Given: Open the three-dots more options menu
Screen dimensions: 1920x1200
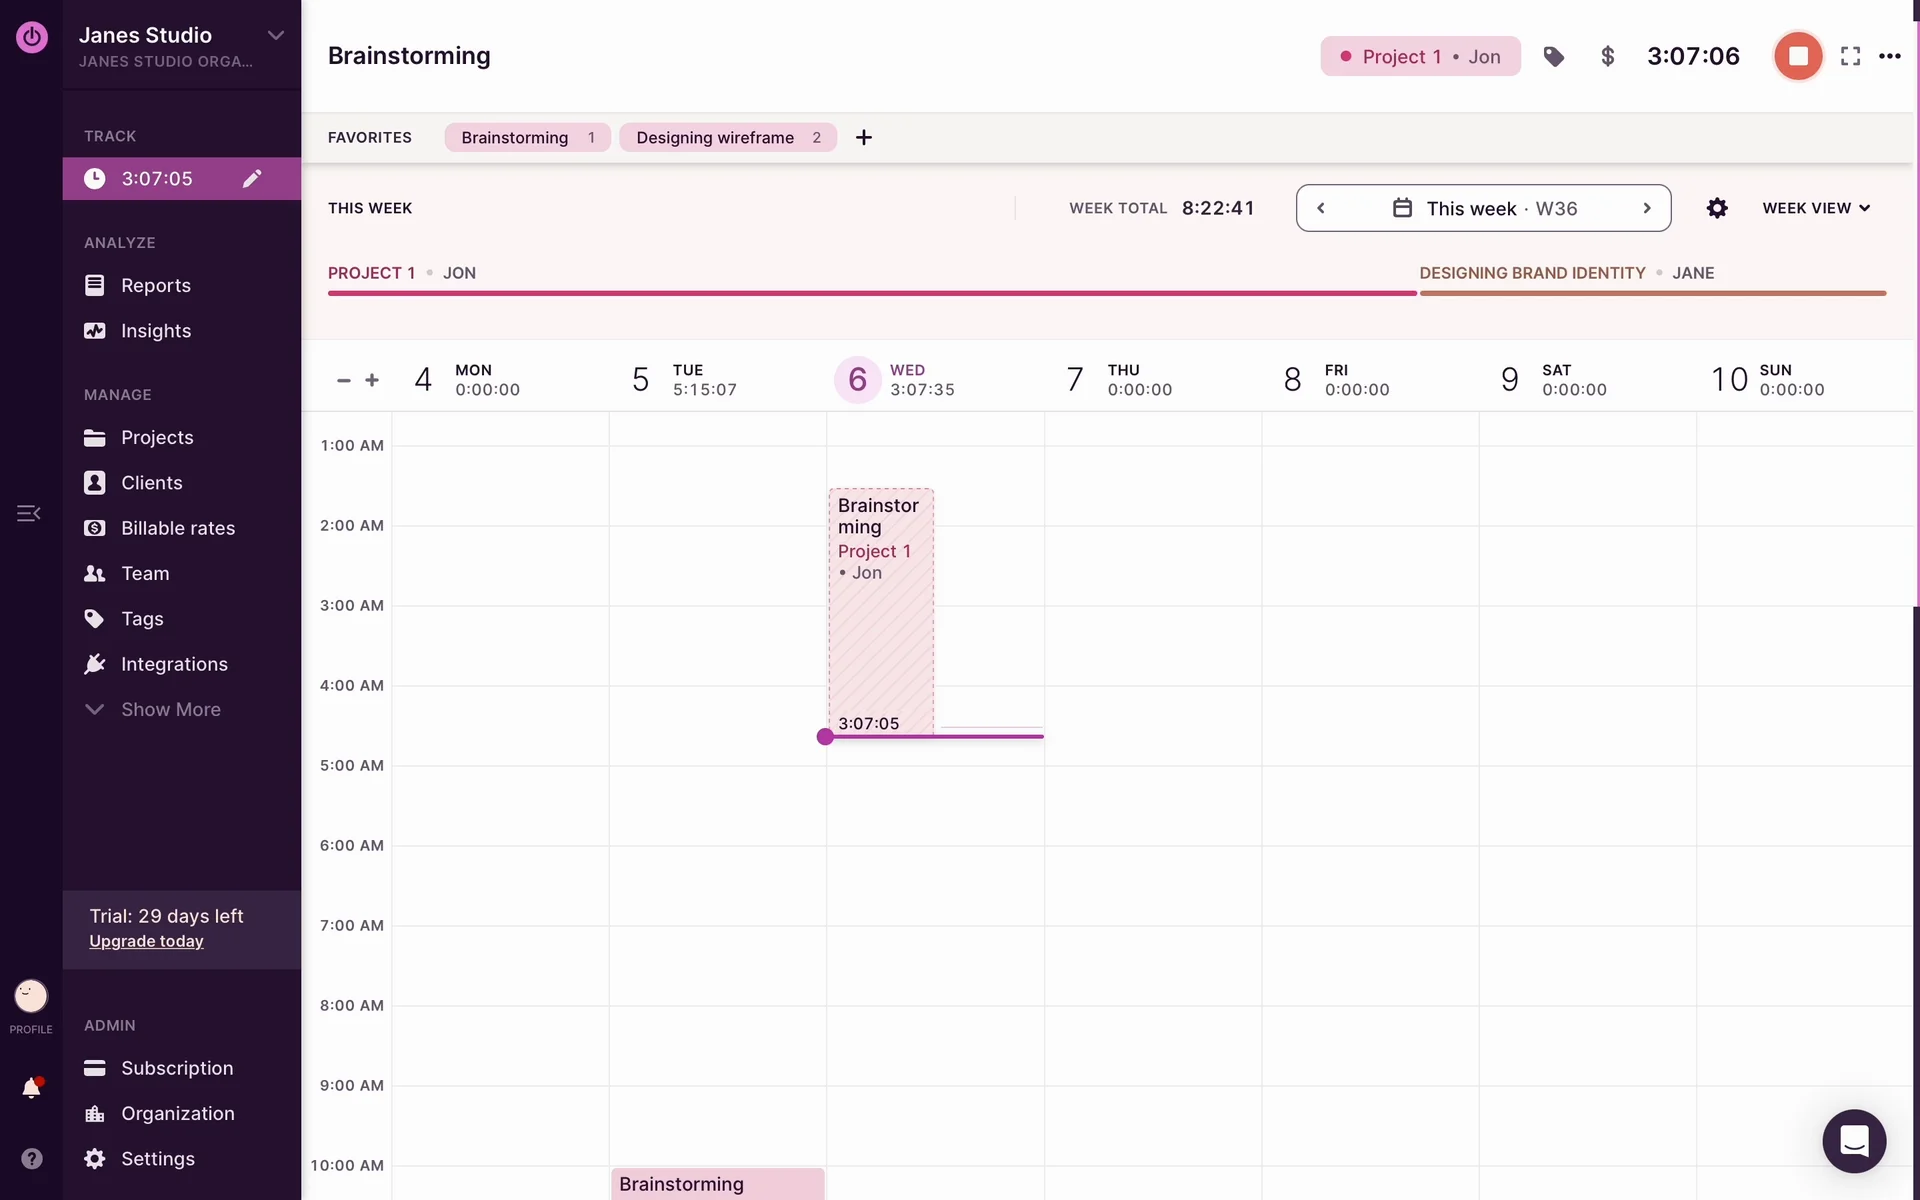Looking at the screenshot, I should [1889, 57].
